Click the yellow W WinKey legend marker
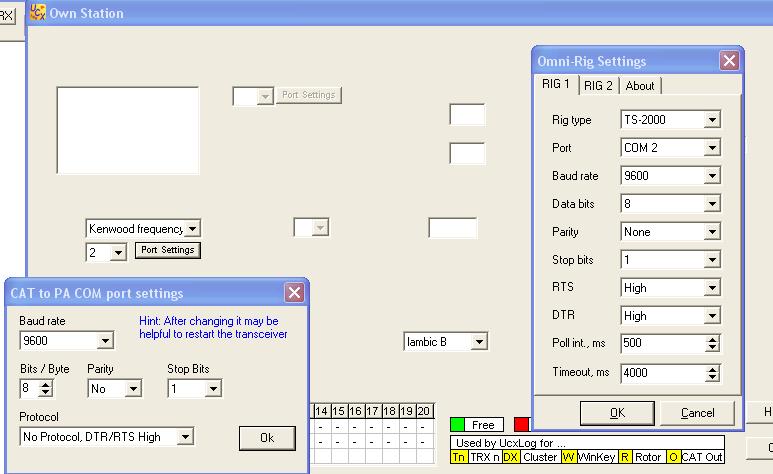 tap(568, 457)
